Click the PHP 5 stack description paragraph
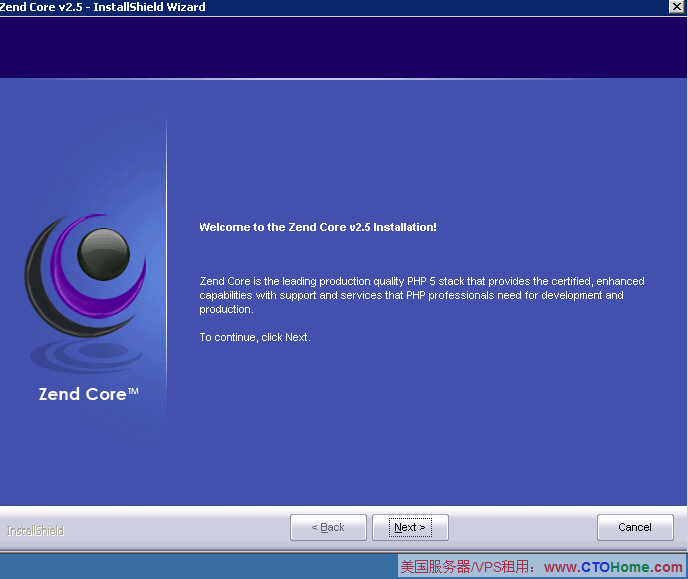This screenshot has width=688, height=579. pos(422,295)
